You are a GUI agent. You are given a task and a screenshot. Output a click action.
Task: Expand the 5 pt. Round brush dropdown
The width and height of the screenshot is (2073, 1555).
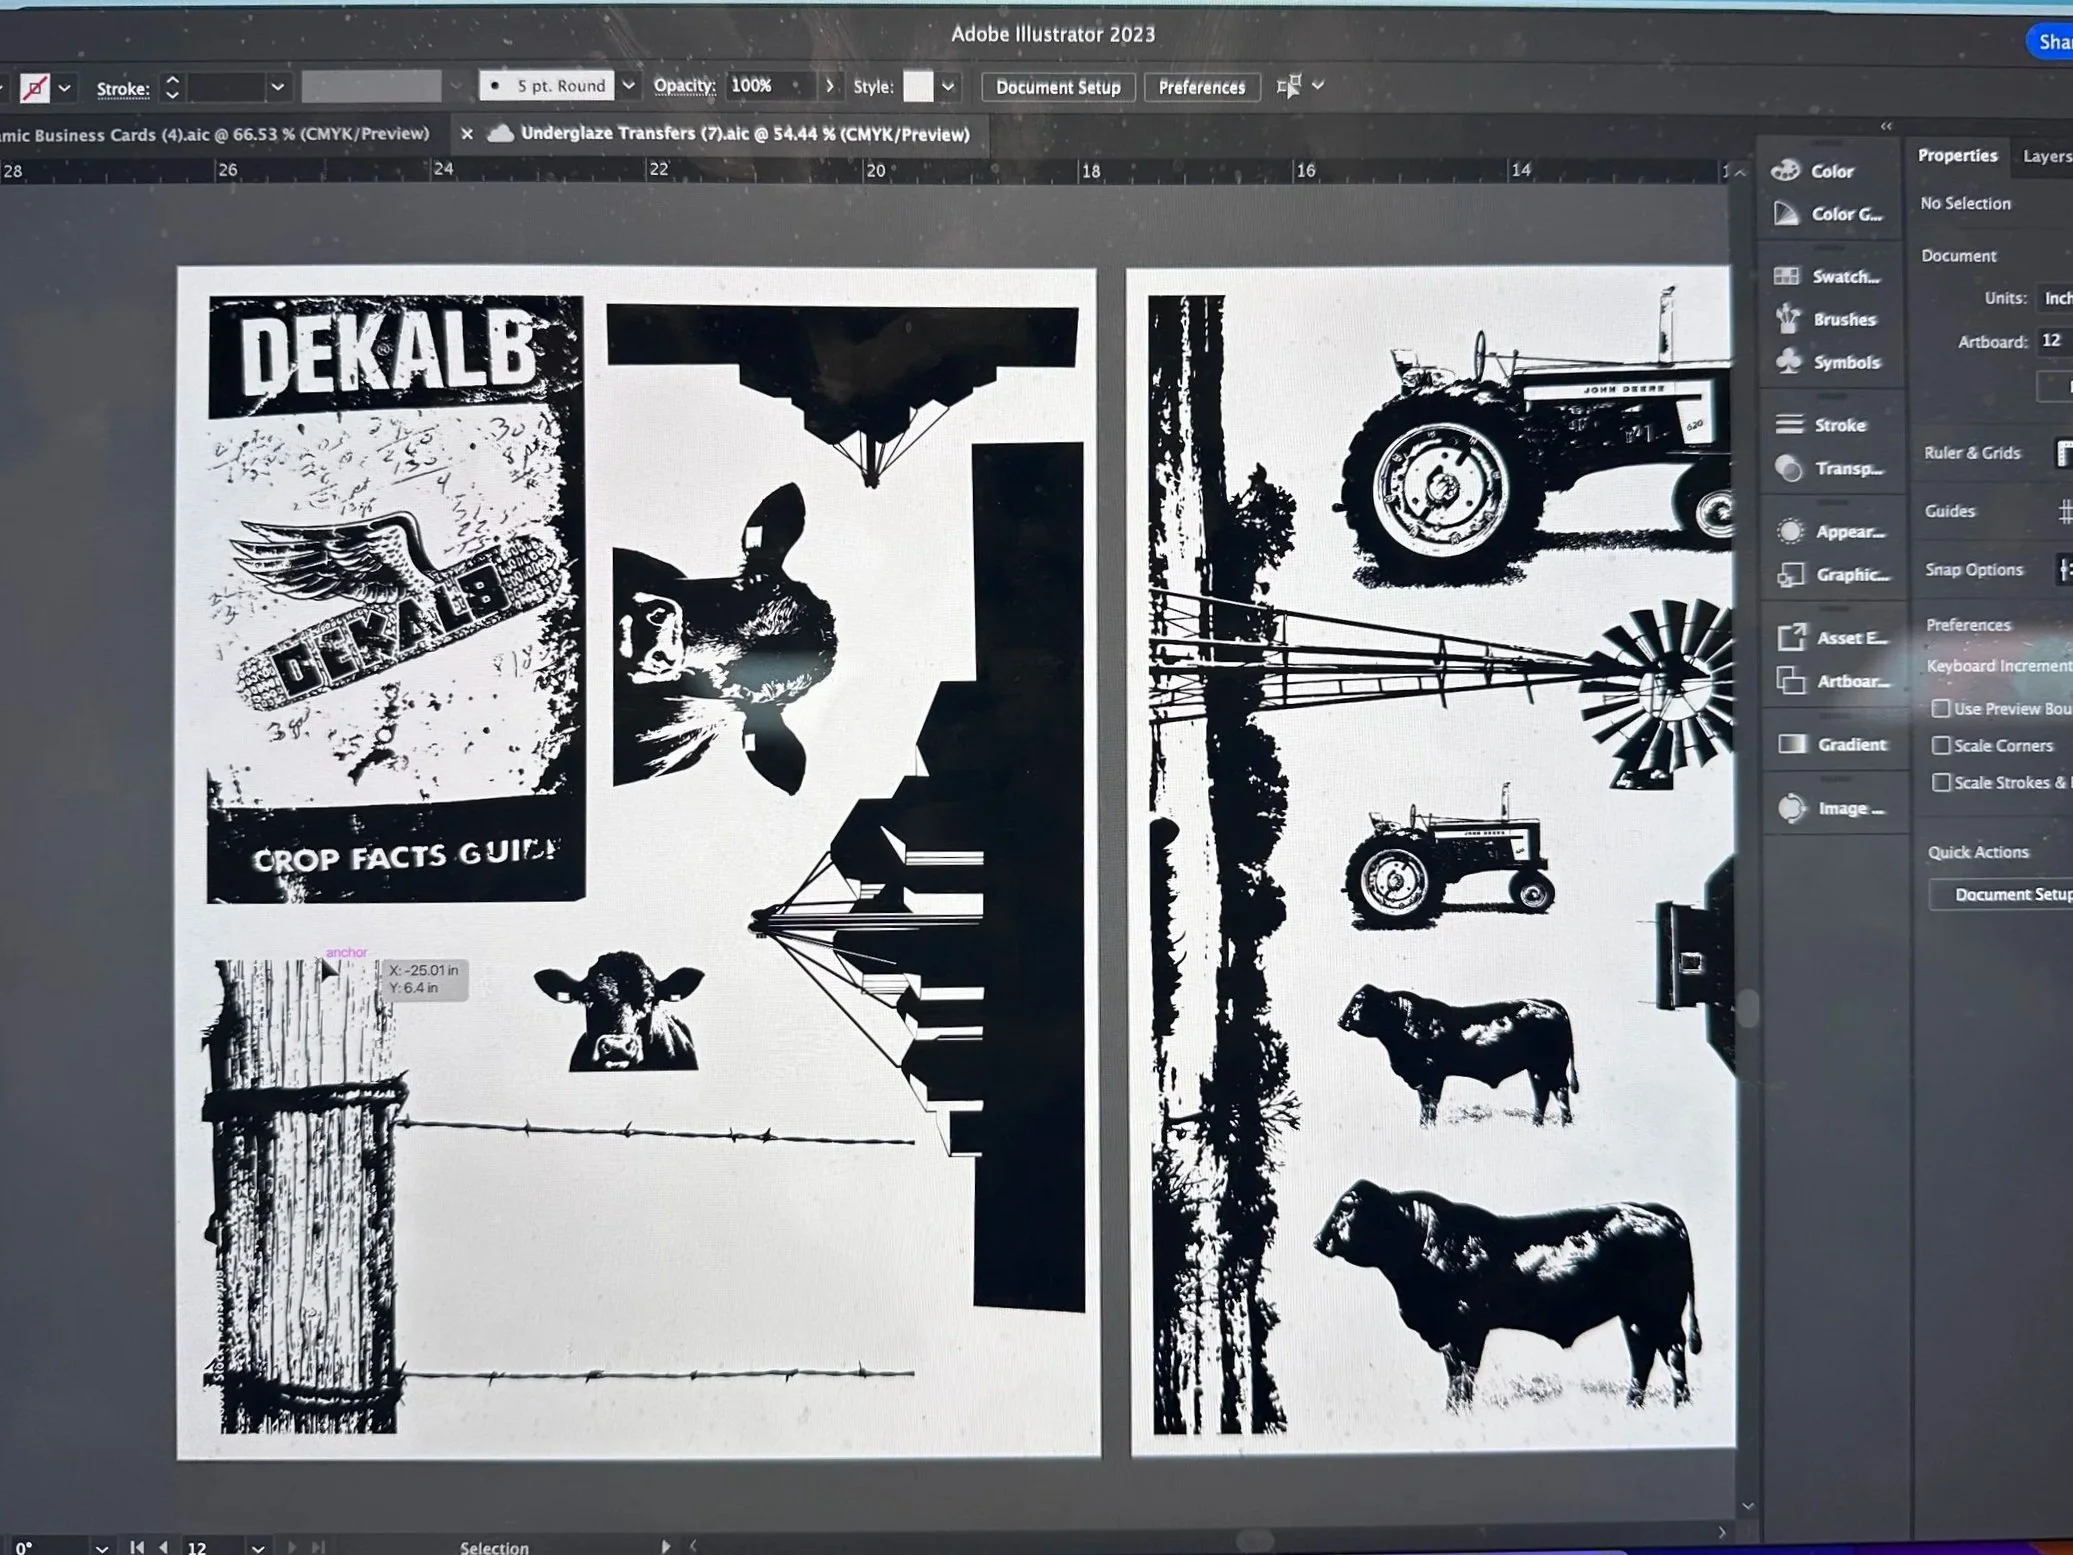coord(628,86)
